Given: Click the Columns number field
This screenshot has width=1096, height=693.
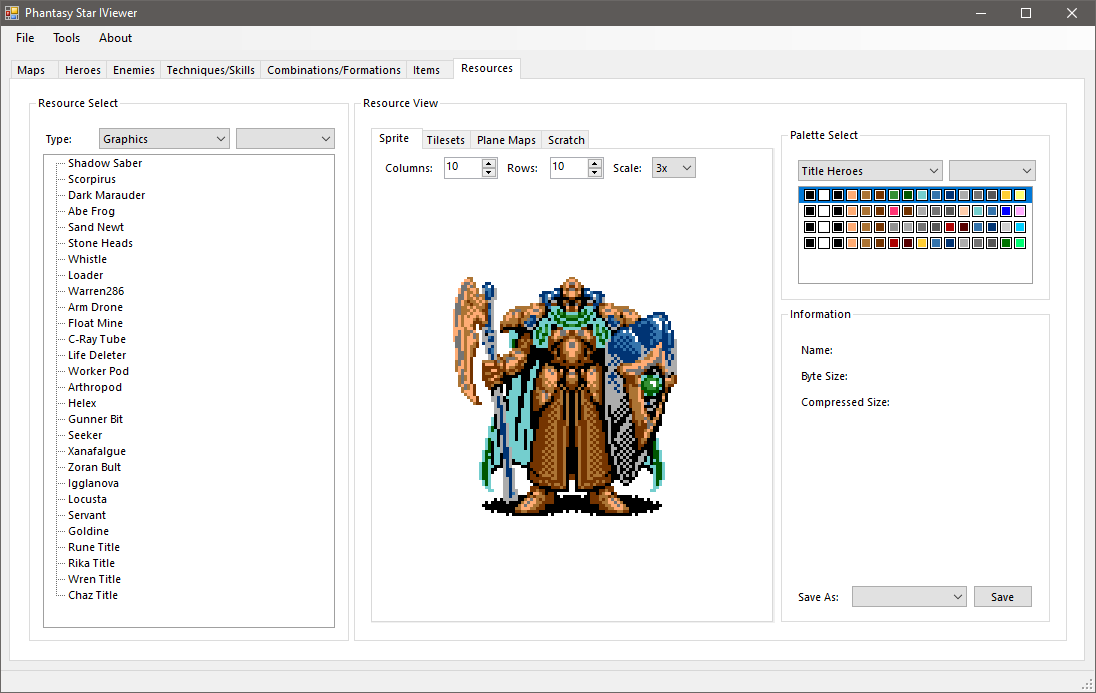Looking at the screenshot, I should click(x=462, y=167).
